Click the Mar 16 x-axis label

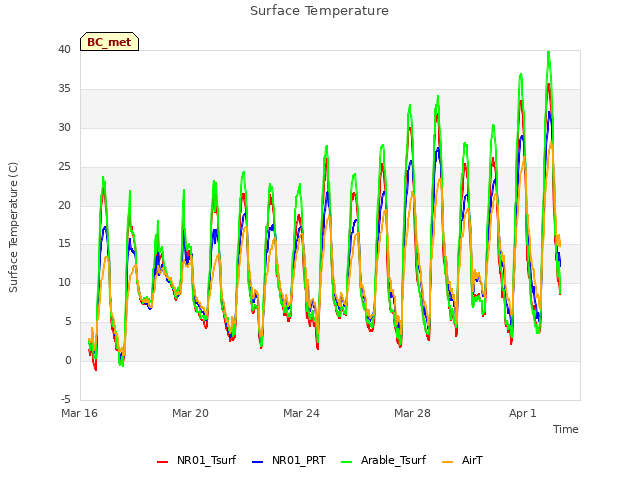[80, 413]
